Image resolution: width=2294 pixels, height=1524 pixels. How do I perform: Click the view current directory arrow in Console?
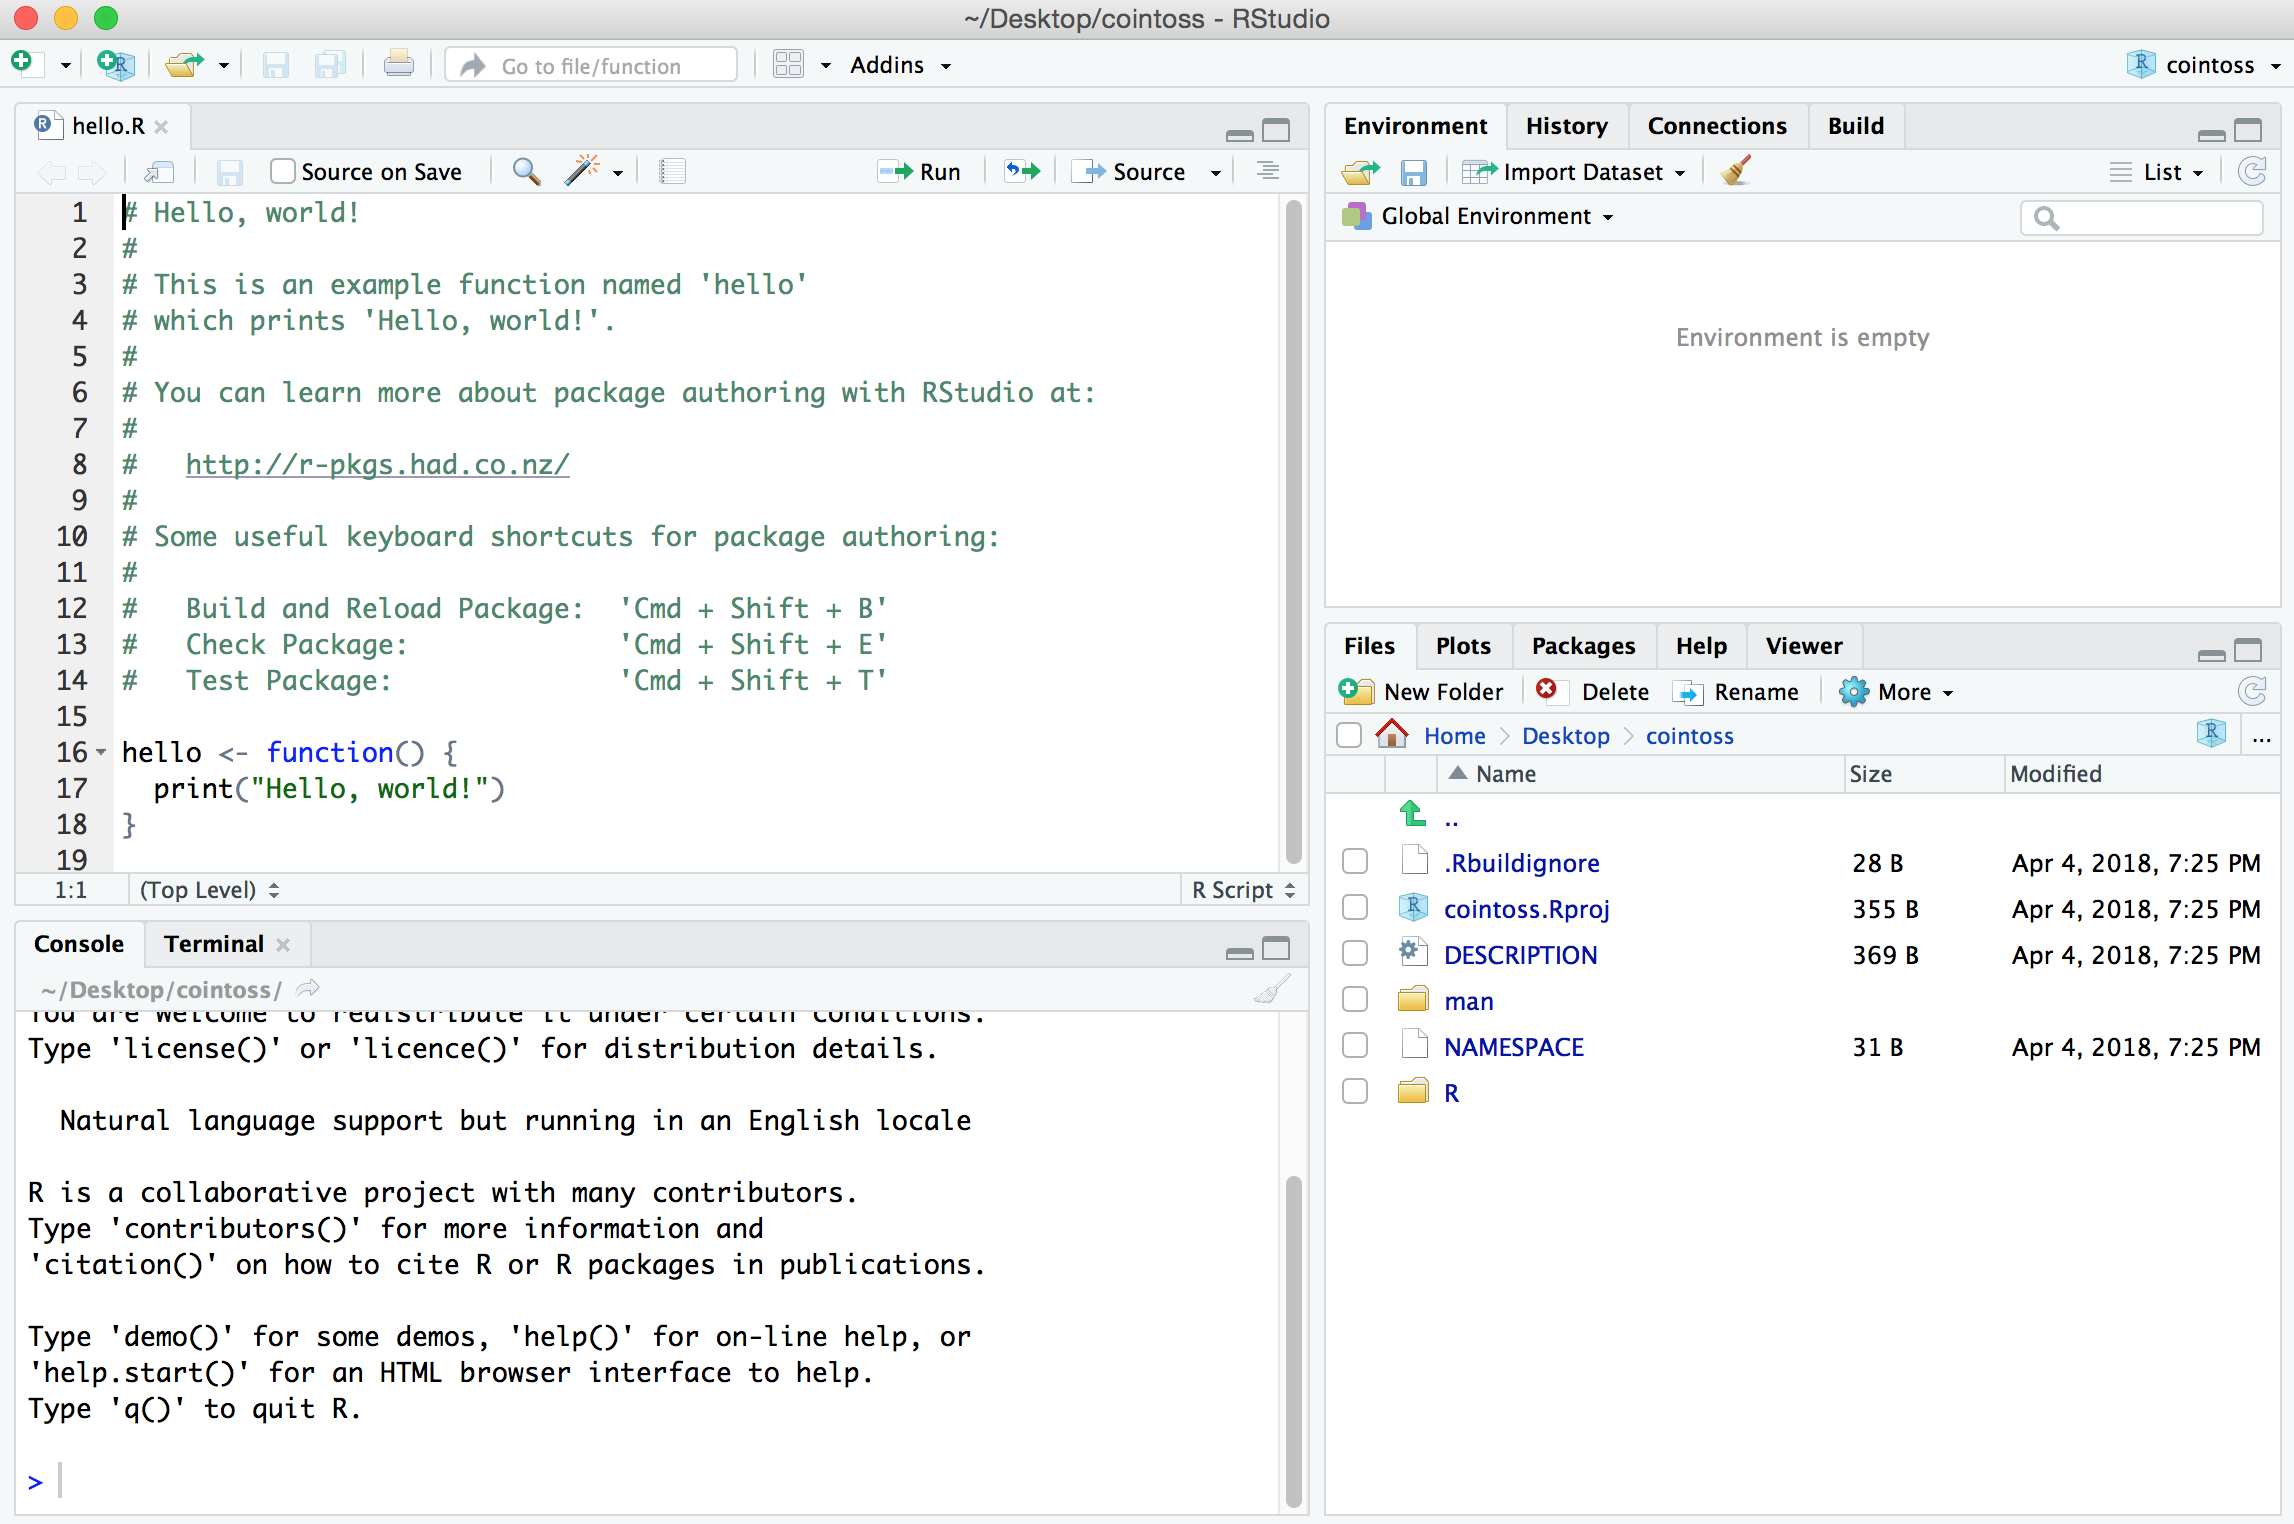coord(308,989)
